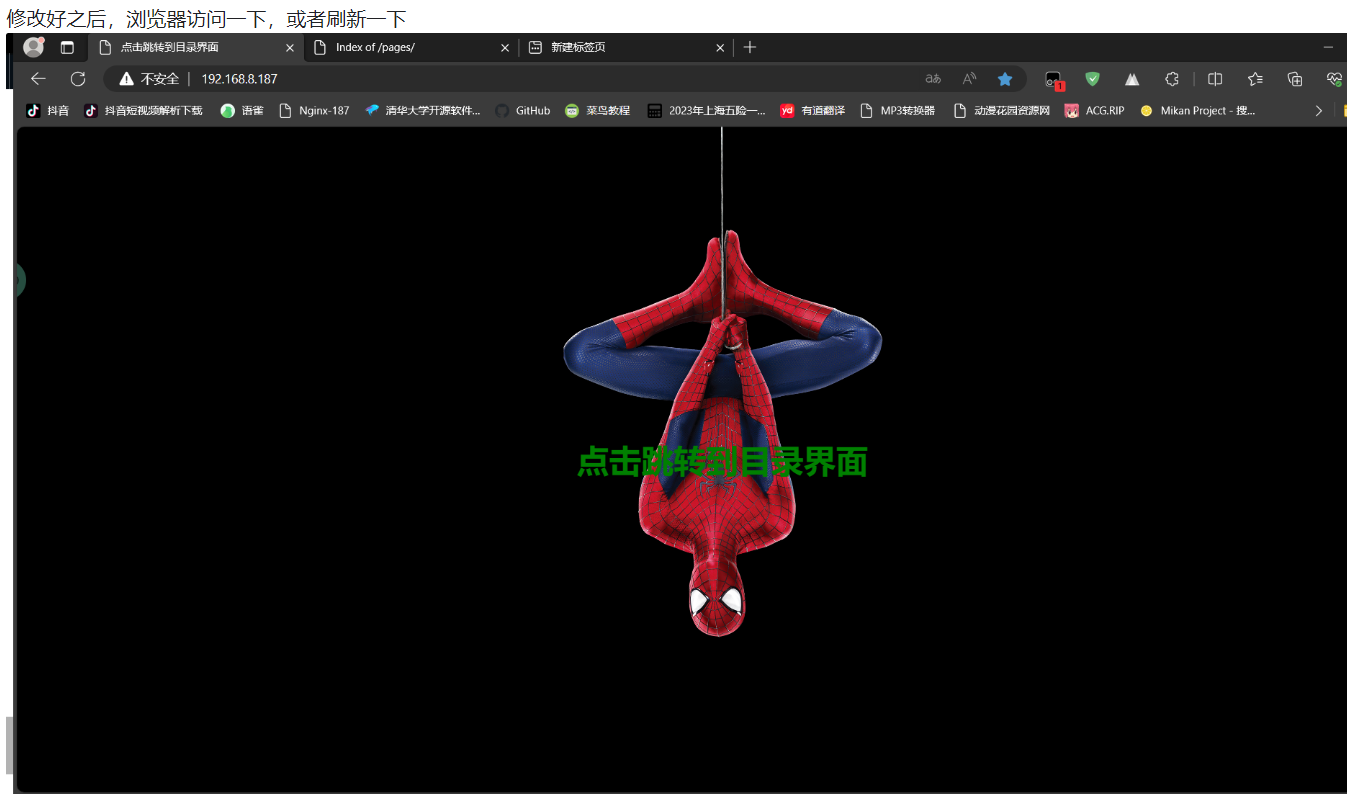Viewport: 1347px width, 794px height.
Task: Open the white triangle extension icon
Action: pyautogui.click(x=1132, y=79)
